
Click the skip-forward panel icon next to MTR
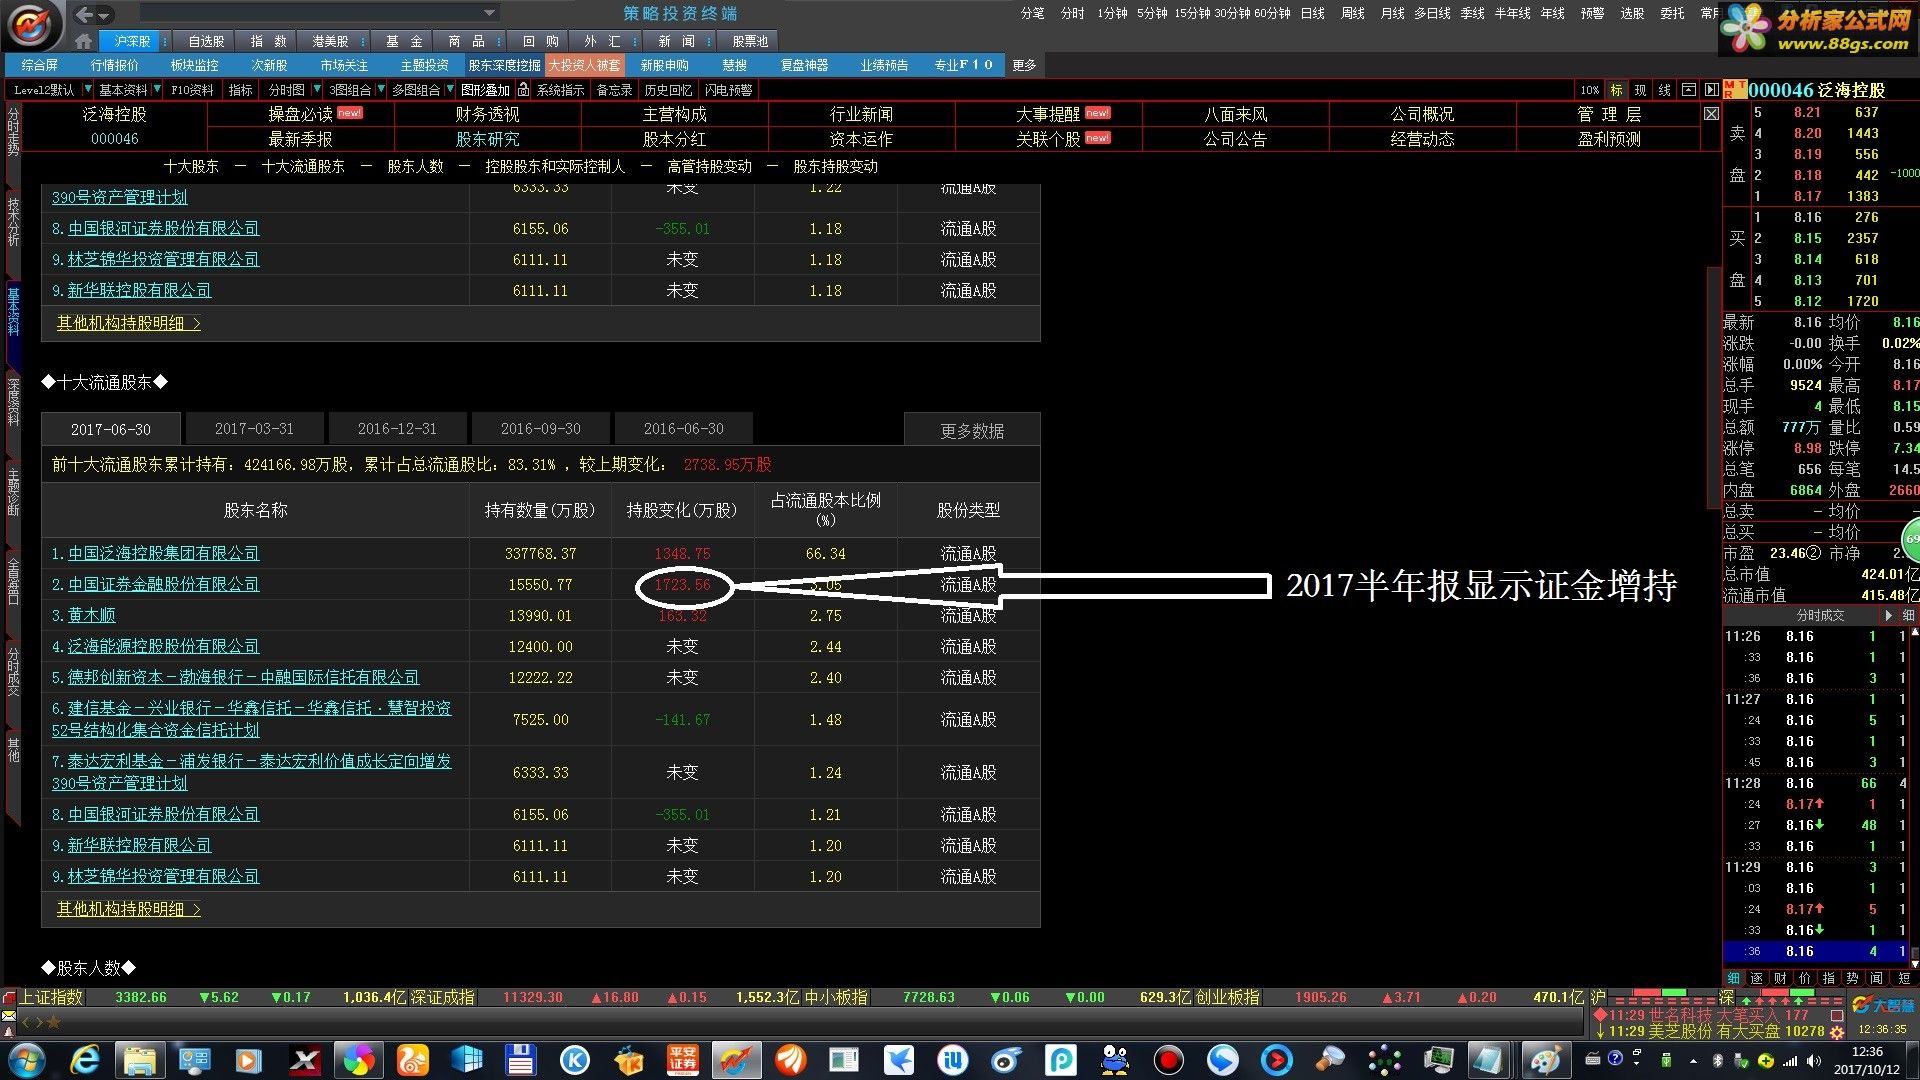1711,90
